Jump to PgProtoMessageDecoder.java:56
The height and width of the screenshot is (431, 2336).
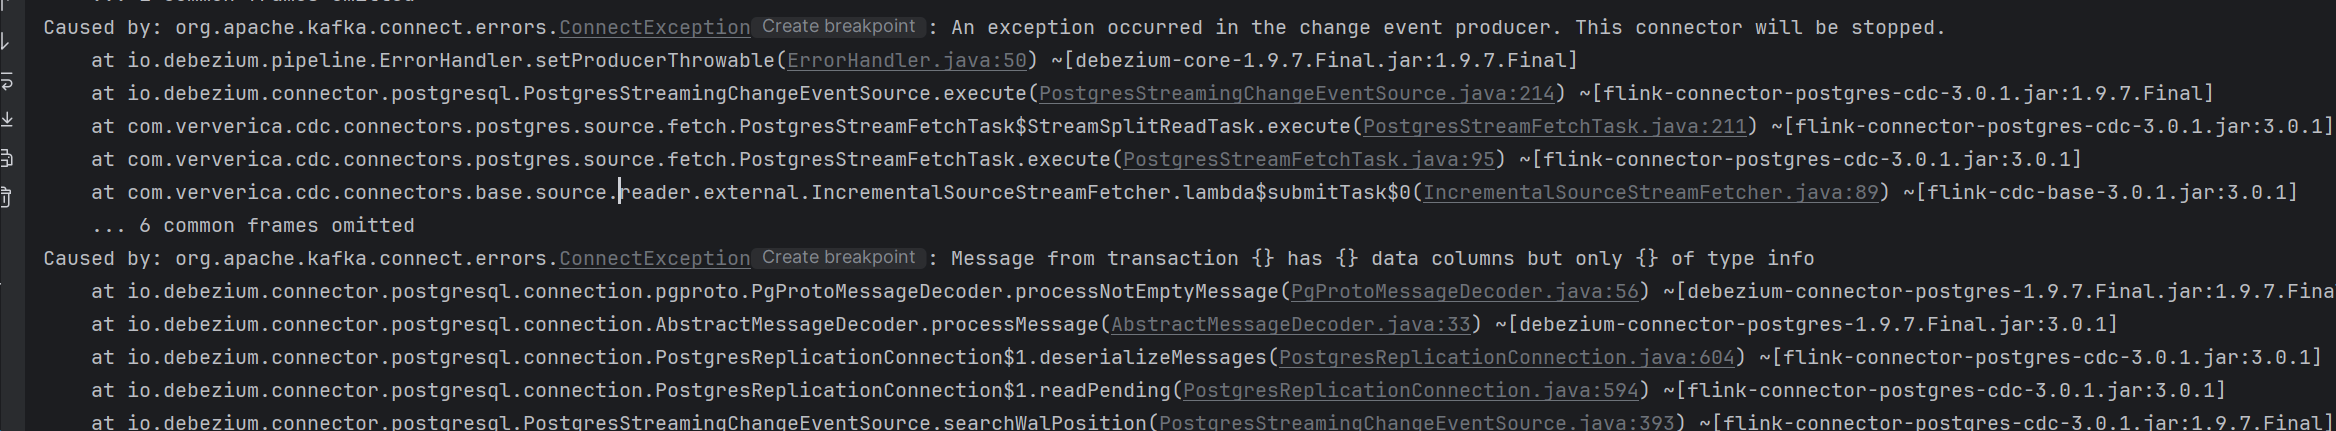(x=1464, y=292)
